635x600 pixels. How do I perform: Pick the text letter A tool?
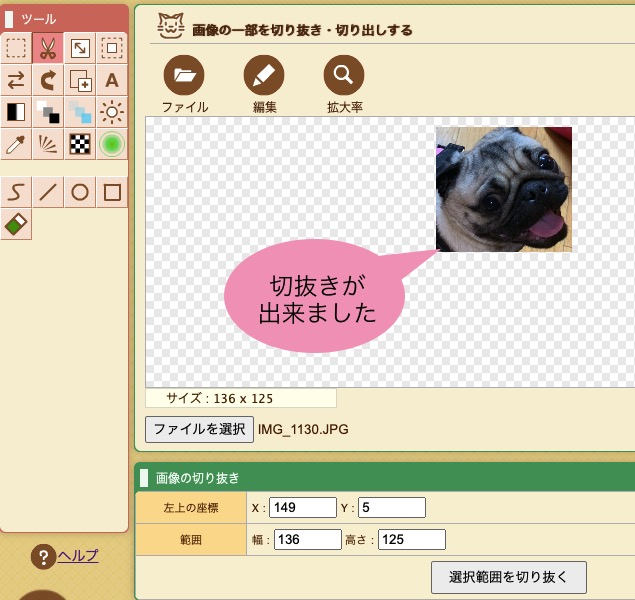[x=112, y=80]
